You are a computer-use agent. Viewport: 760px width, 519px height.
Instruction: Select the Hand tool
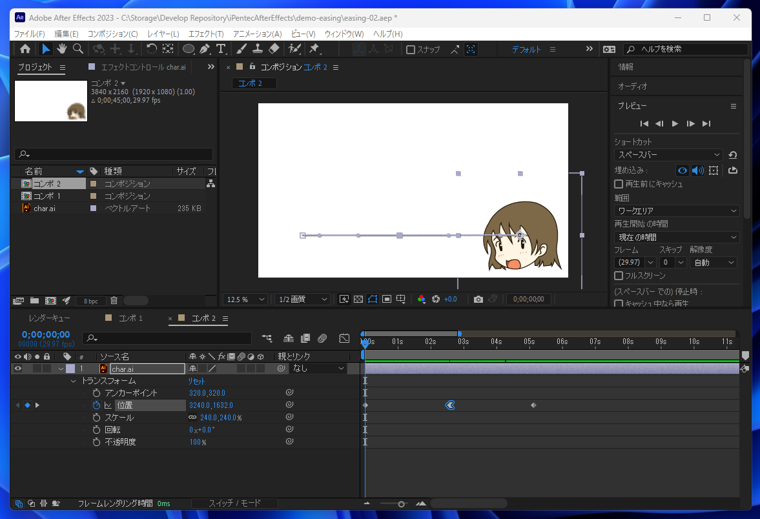[62, 49]
